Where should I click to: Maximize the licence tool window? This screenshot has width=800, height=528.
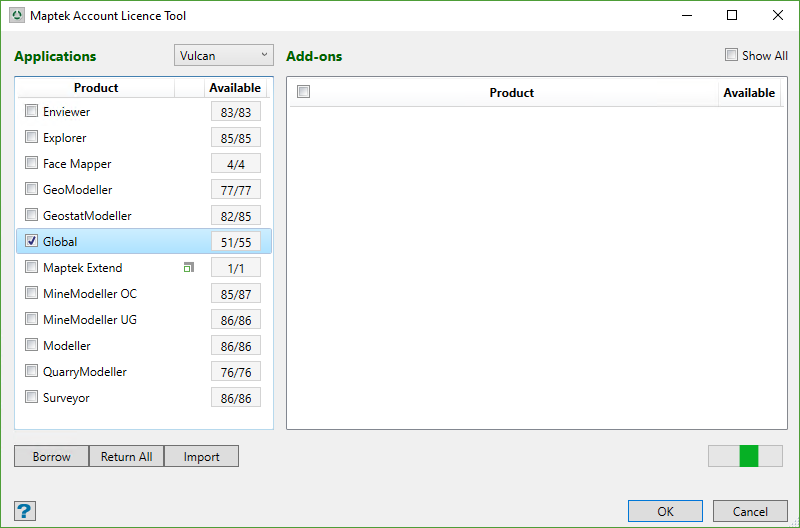732,15
